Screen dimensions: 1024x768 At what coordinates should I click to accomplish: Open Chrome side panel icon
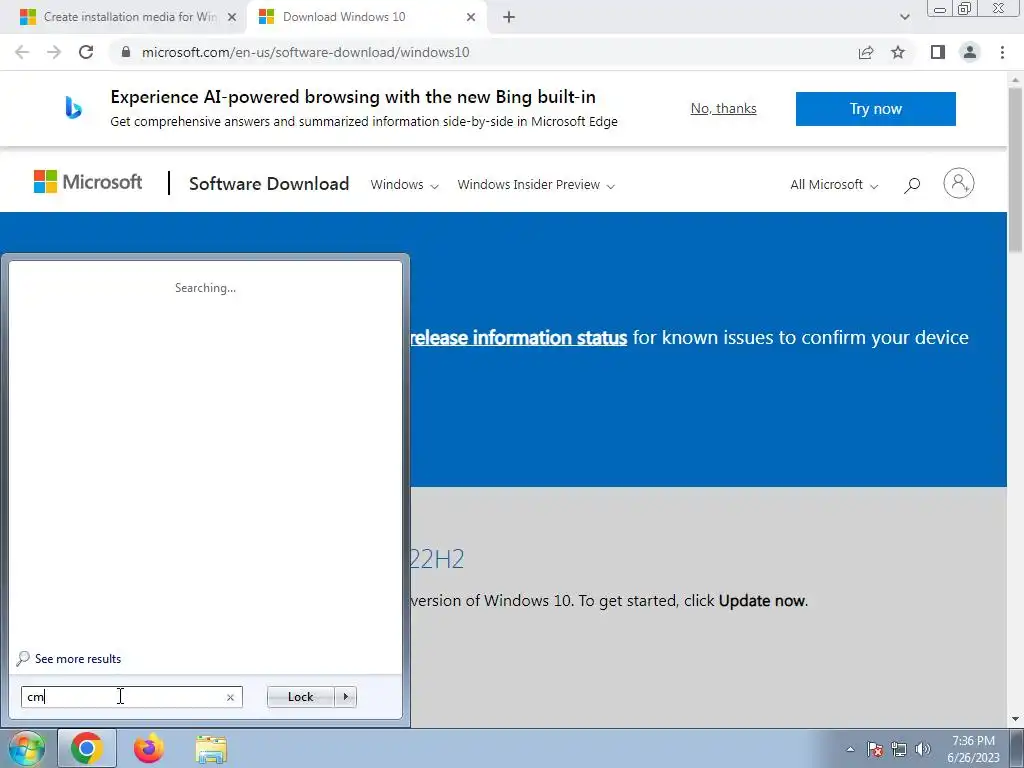938,52
